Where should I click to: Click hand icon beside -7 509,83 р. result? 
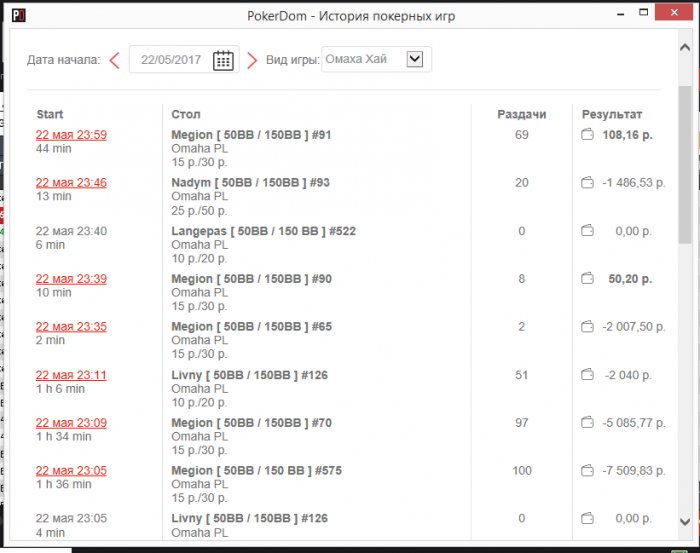click(589, 471)
